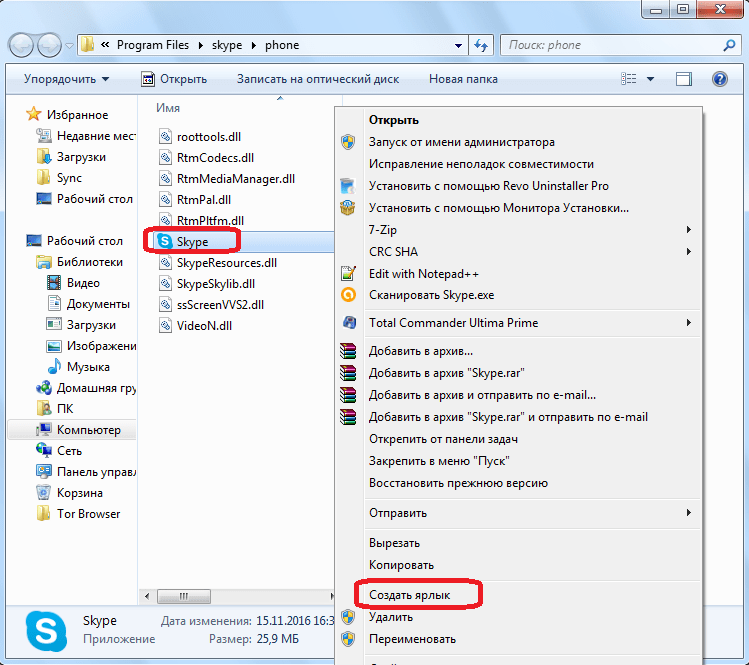749x665 pixels.
Task: Select Sync folder under Избранное
Action: [69, 178]
